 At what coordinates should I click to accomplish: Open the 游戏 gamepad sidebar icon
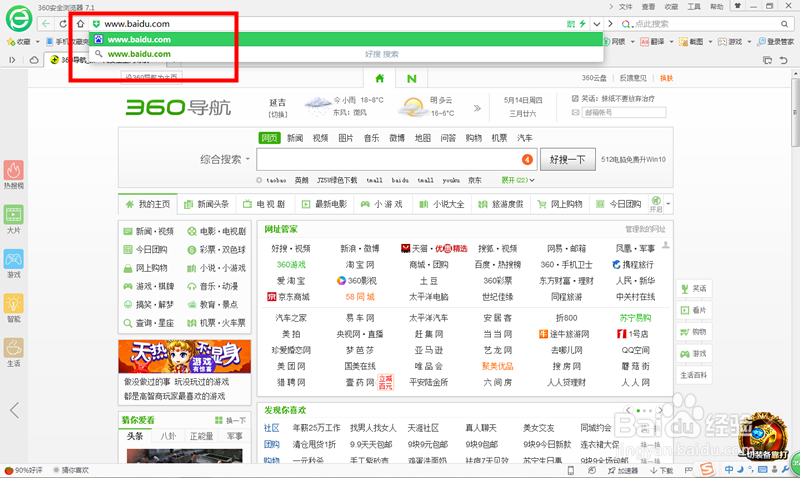coord(14,263)
